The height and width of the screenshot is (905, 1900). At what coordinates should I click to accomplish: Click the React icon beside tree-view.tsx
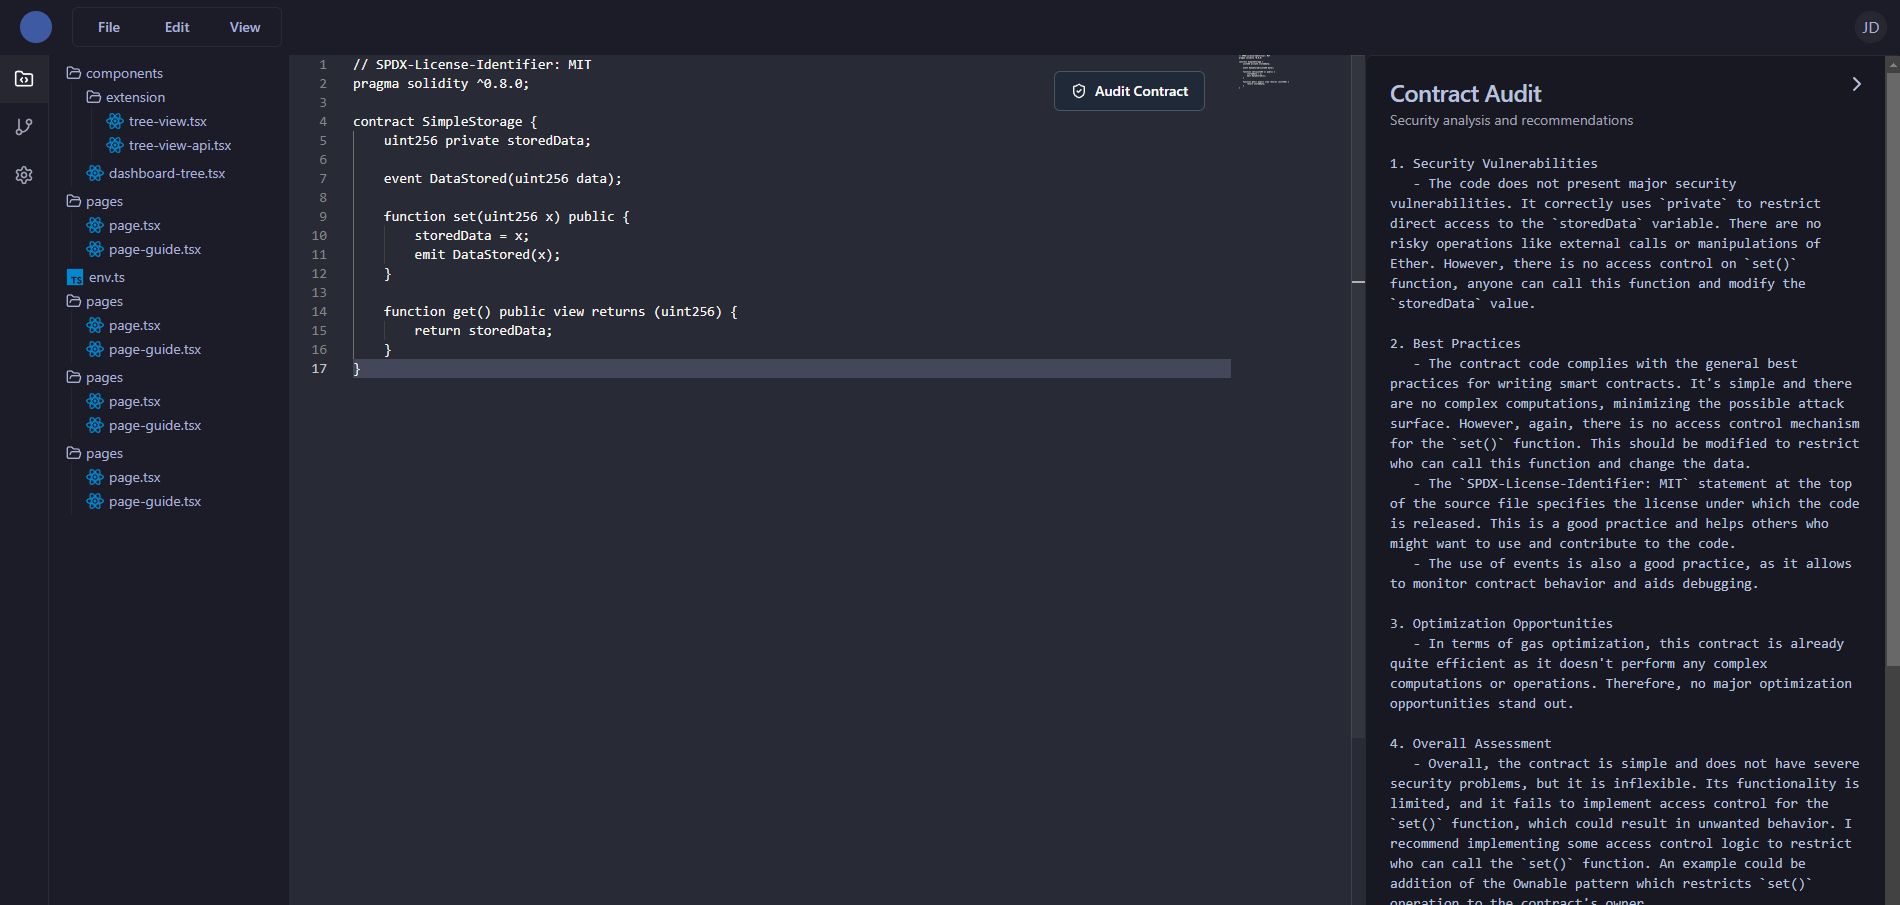tap(115, 121)
